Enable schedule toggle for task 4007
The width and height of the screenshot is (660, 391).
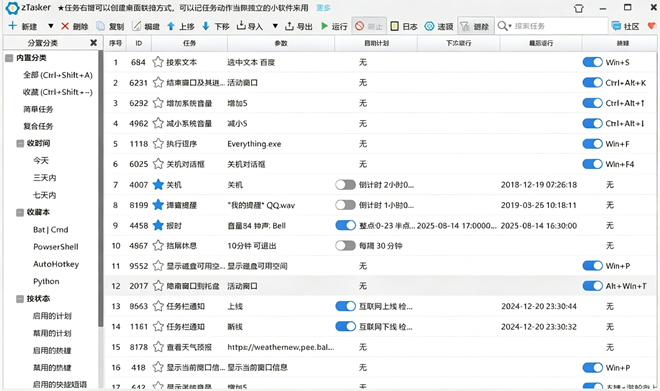click(x=346, y=184)
